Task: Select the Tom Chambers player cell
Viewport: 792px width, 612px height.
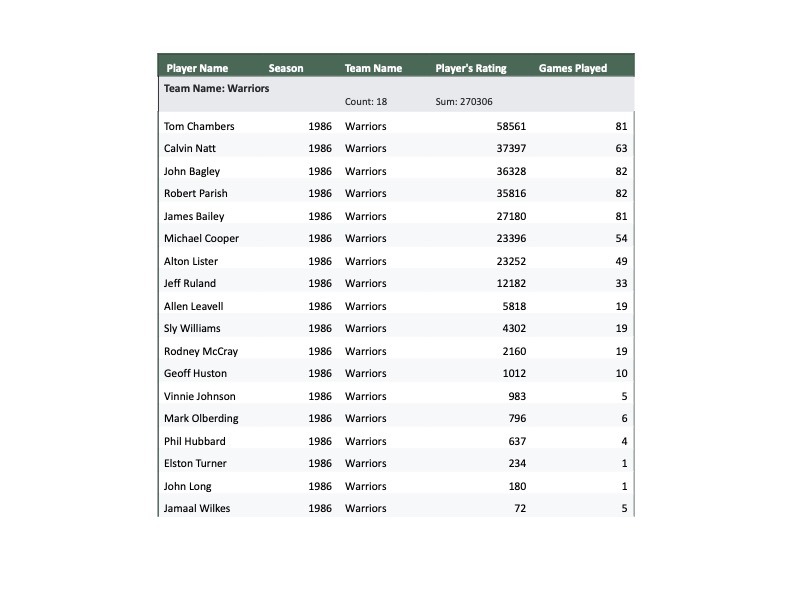Action: coord(199,126)
